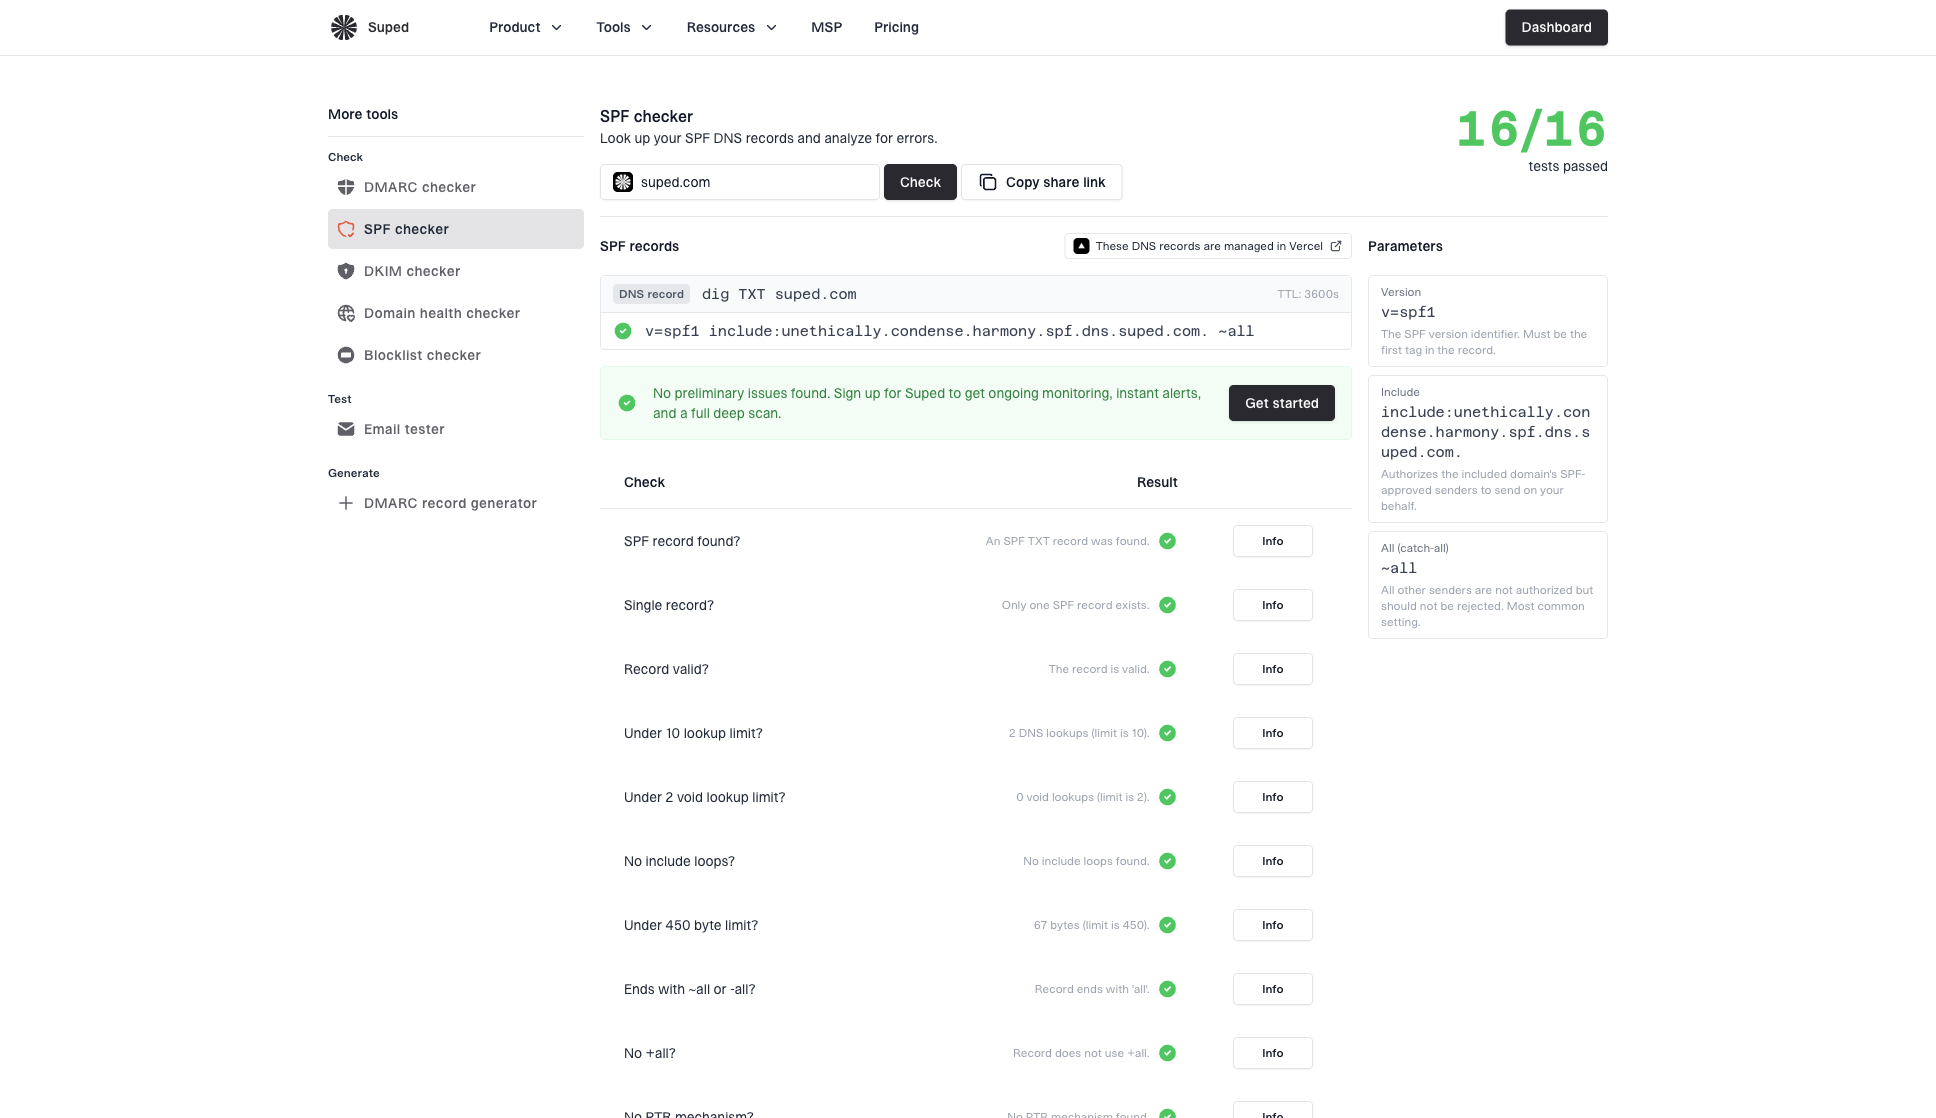Screen dimensions: 1936x1118
Task: Open the Domain health checker tool
Action: pos(456,313)
